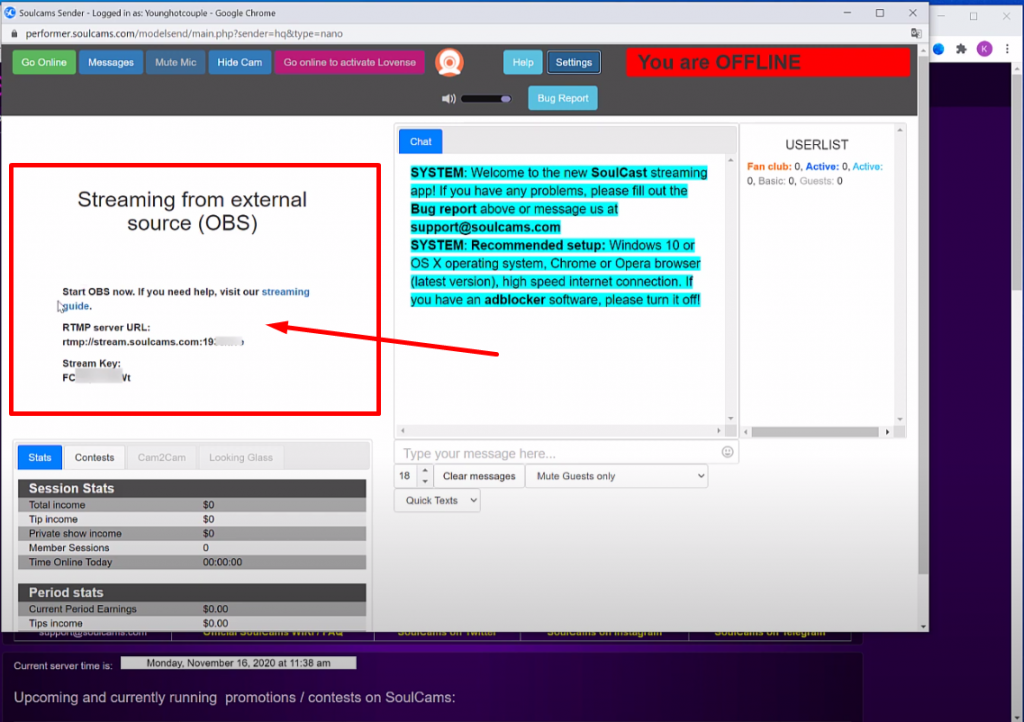Viewport: 1024px width, 722px height.
Task: Open three-dot menu in background Chrome window
Action: point(1007,48)
